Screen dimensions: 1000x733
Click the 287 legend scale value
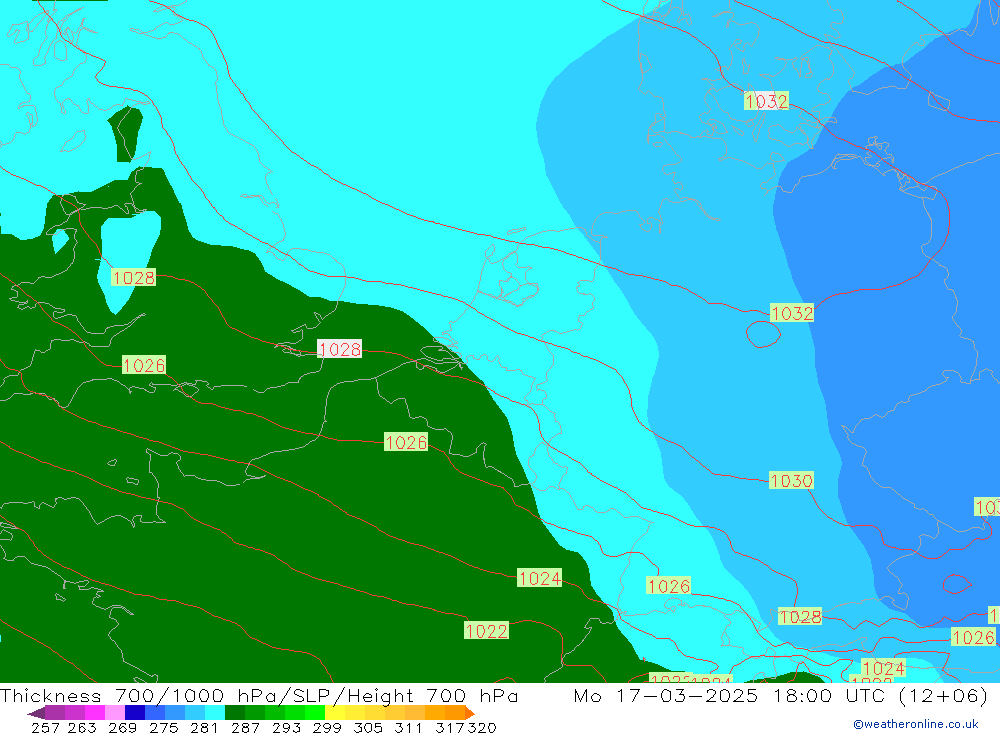click(246, 727)
